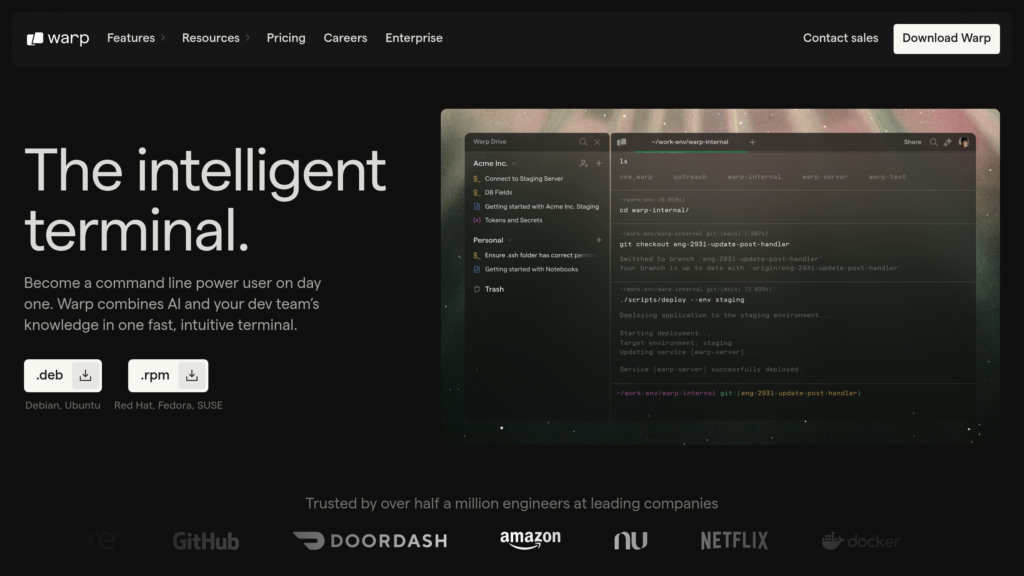Click the plus icon in Personal section
This screenshot has width=1024, height=576.
[599, 240]
